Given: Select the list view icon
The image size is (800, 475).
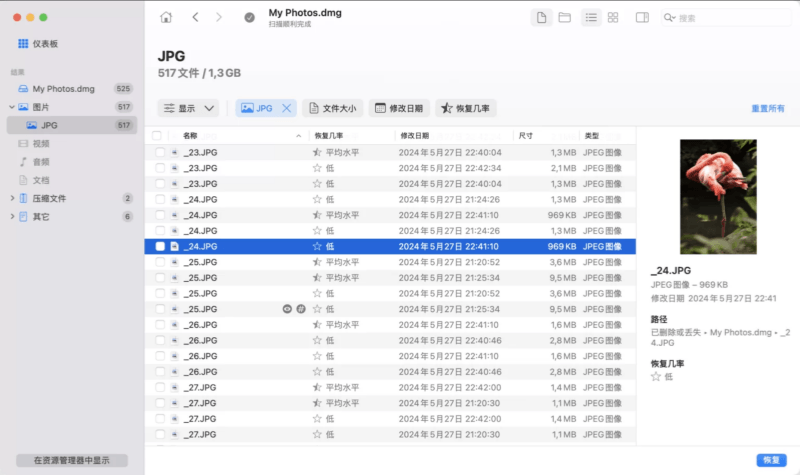Looking at the screenshot, I should 591,18.
